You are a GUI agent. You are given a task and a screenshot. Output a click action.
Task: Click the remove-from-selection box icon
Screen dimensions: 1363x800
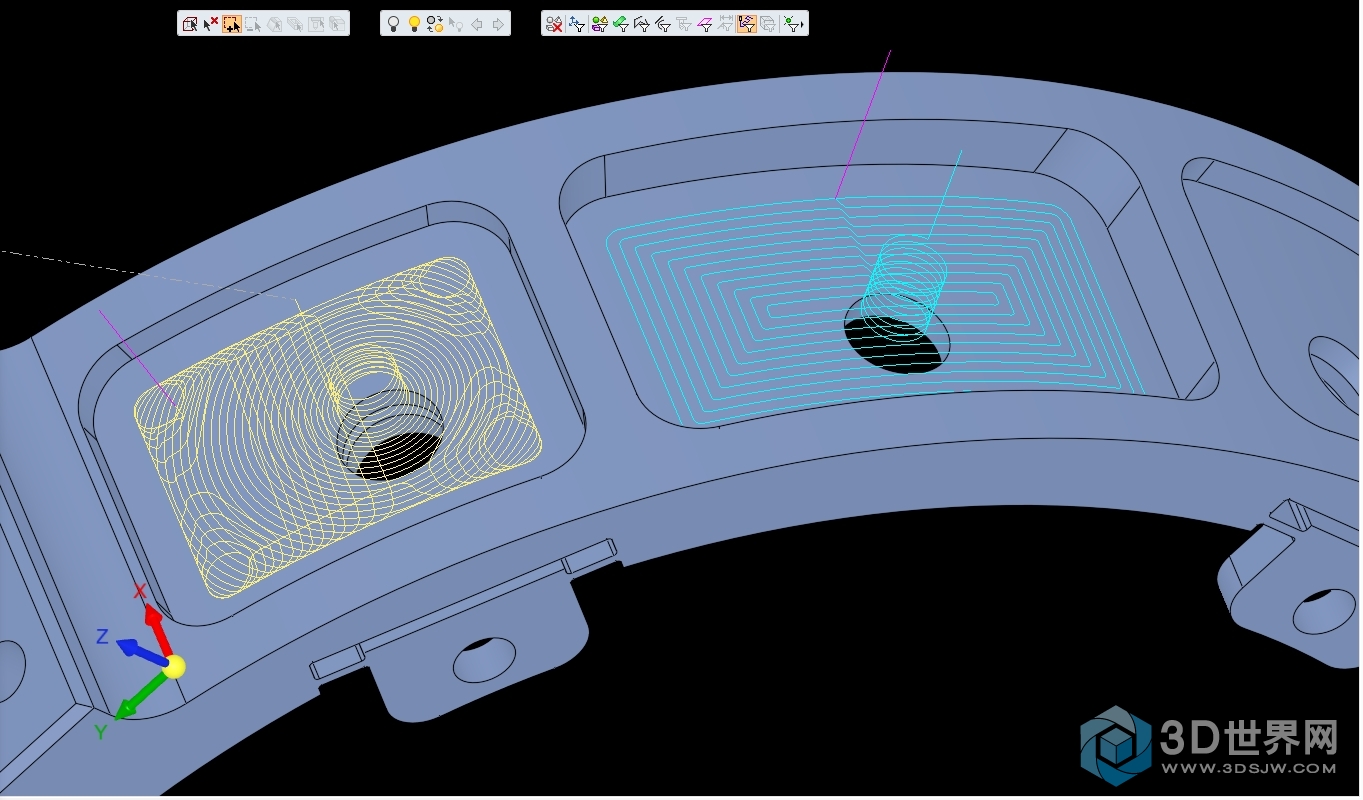(253, 24)
